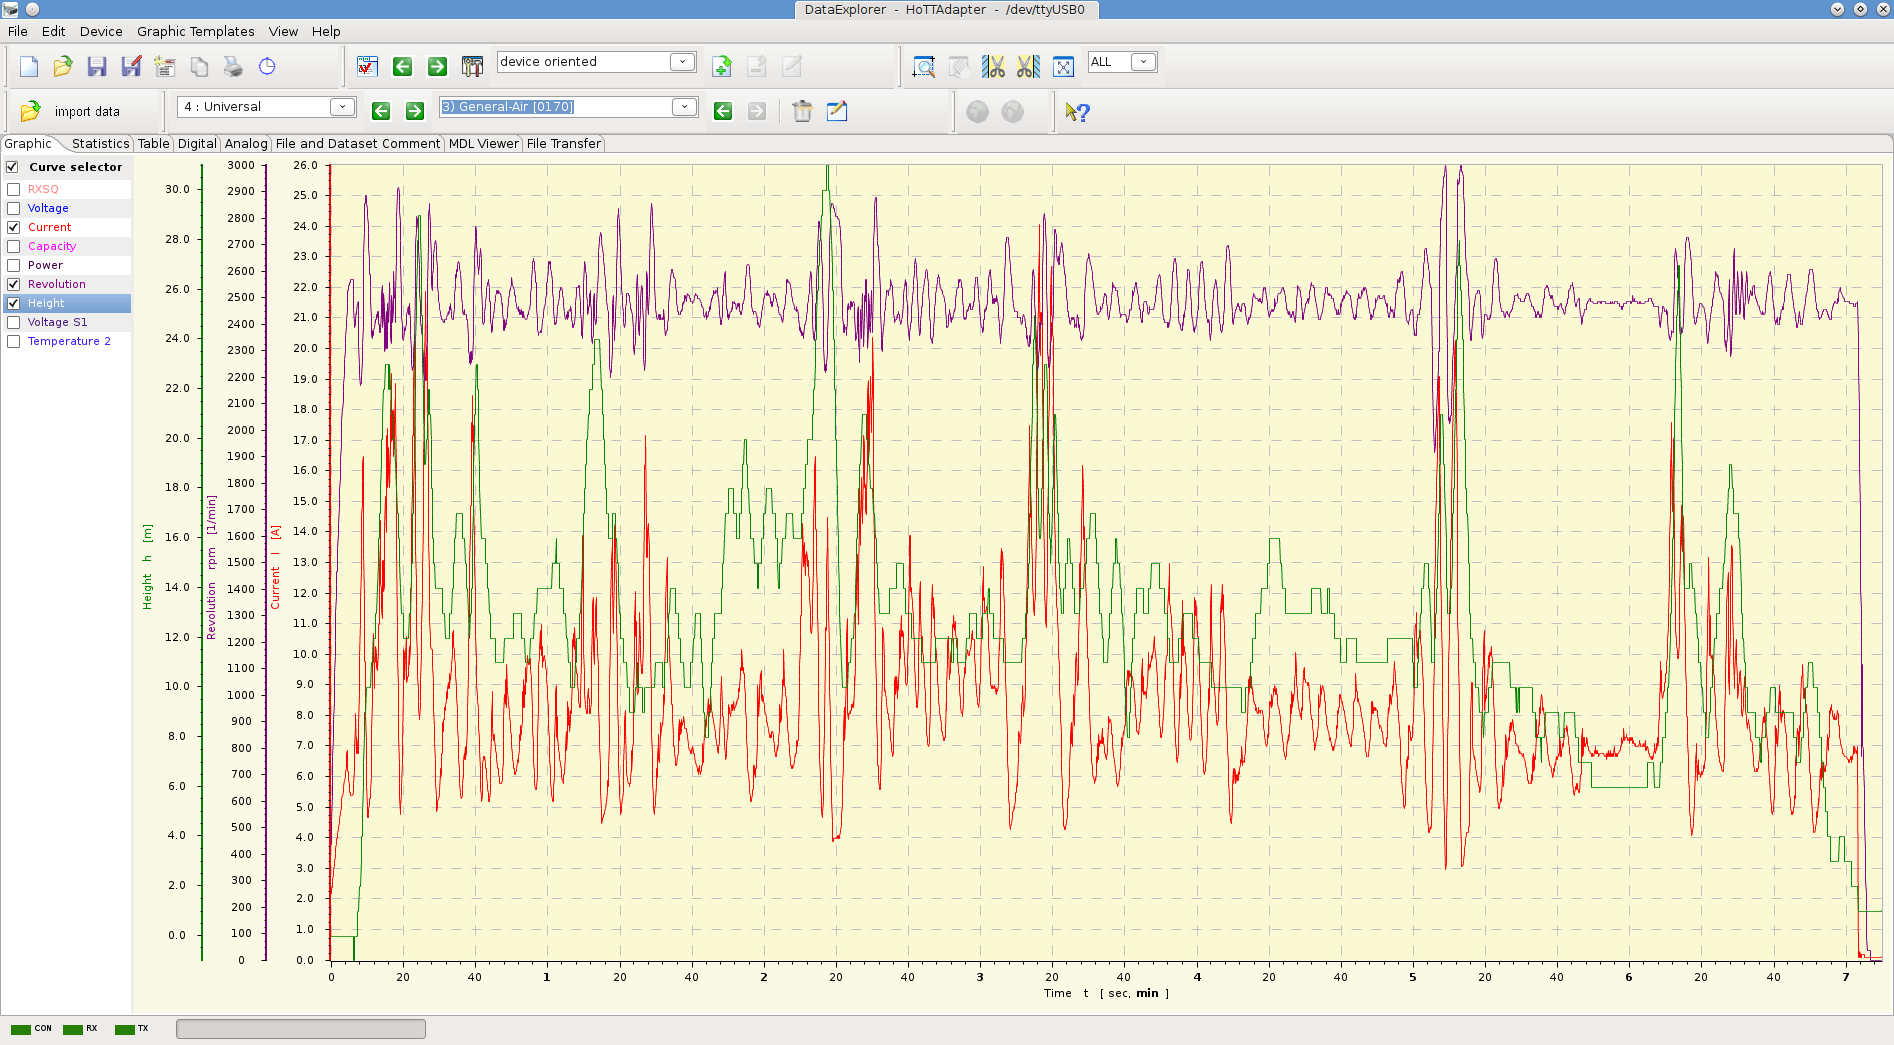1894x1045 pixels.
Task: Uncheck the Current curve checkbox
Action: [14, 227]
